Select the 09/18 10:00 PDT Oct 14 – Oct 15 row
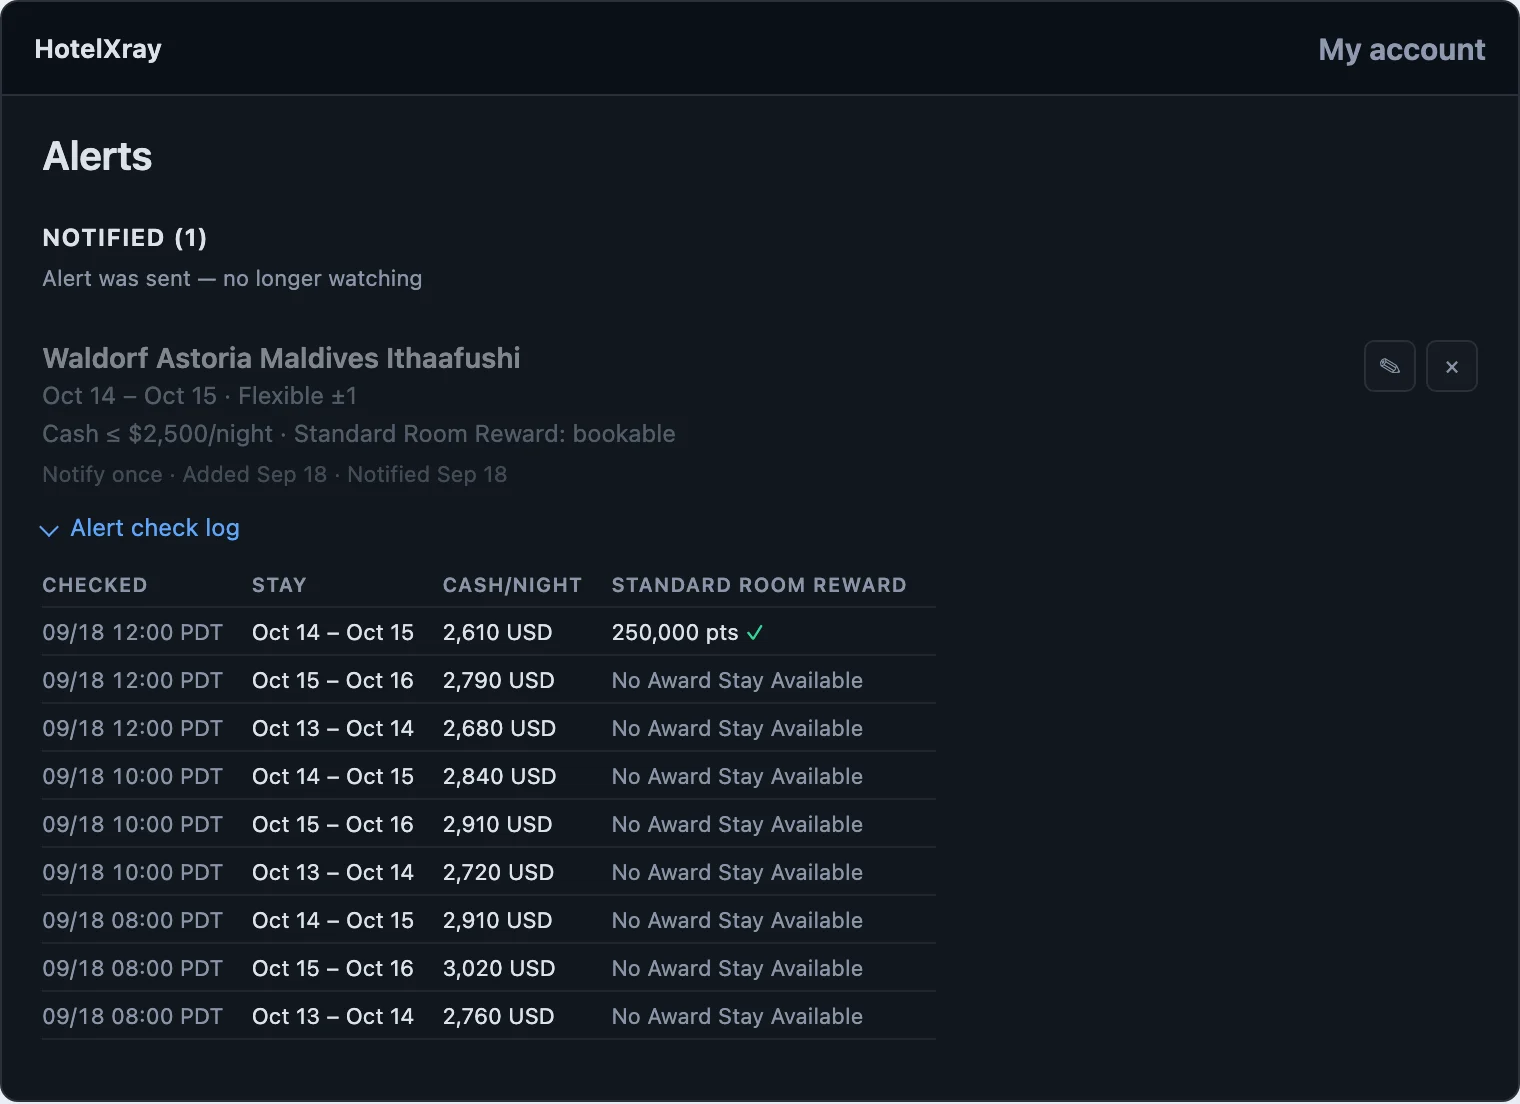The image size is (1520, 1104). coord(489,776)
